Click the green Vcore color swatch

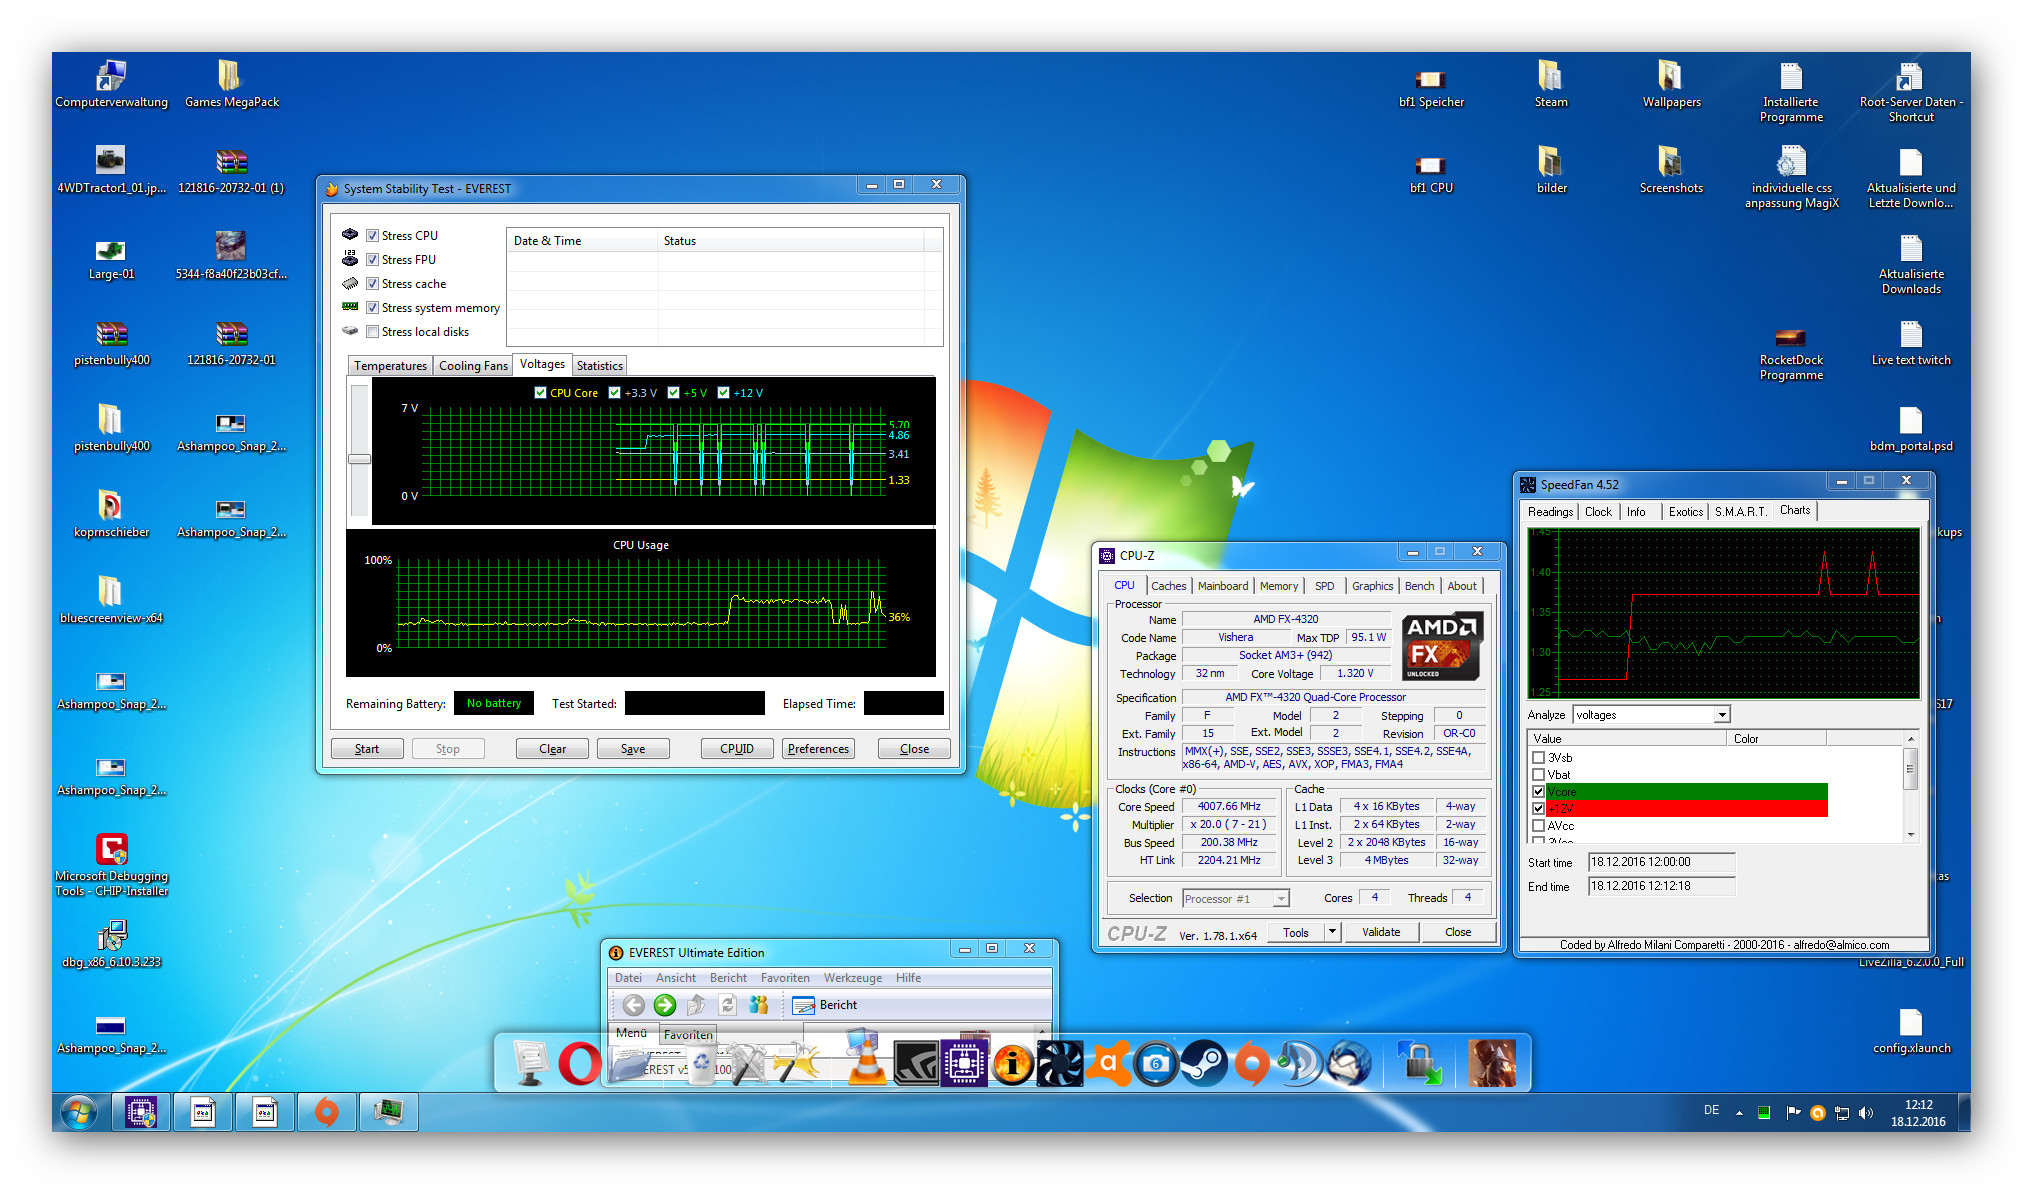click(x=1687, y=792)
